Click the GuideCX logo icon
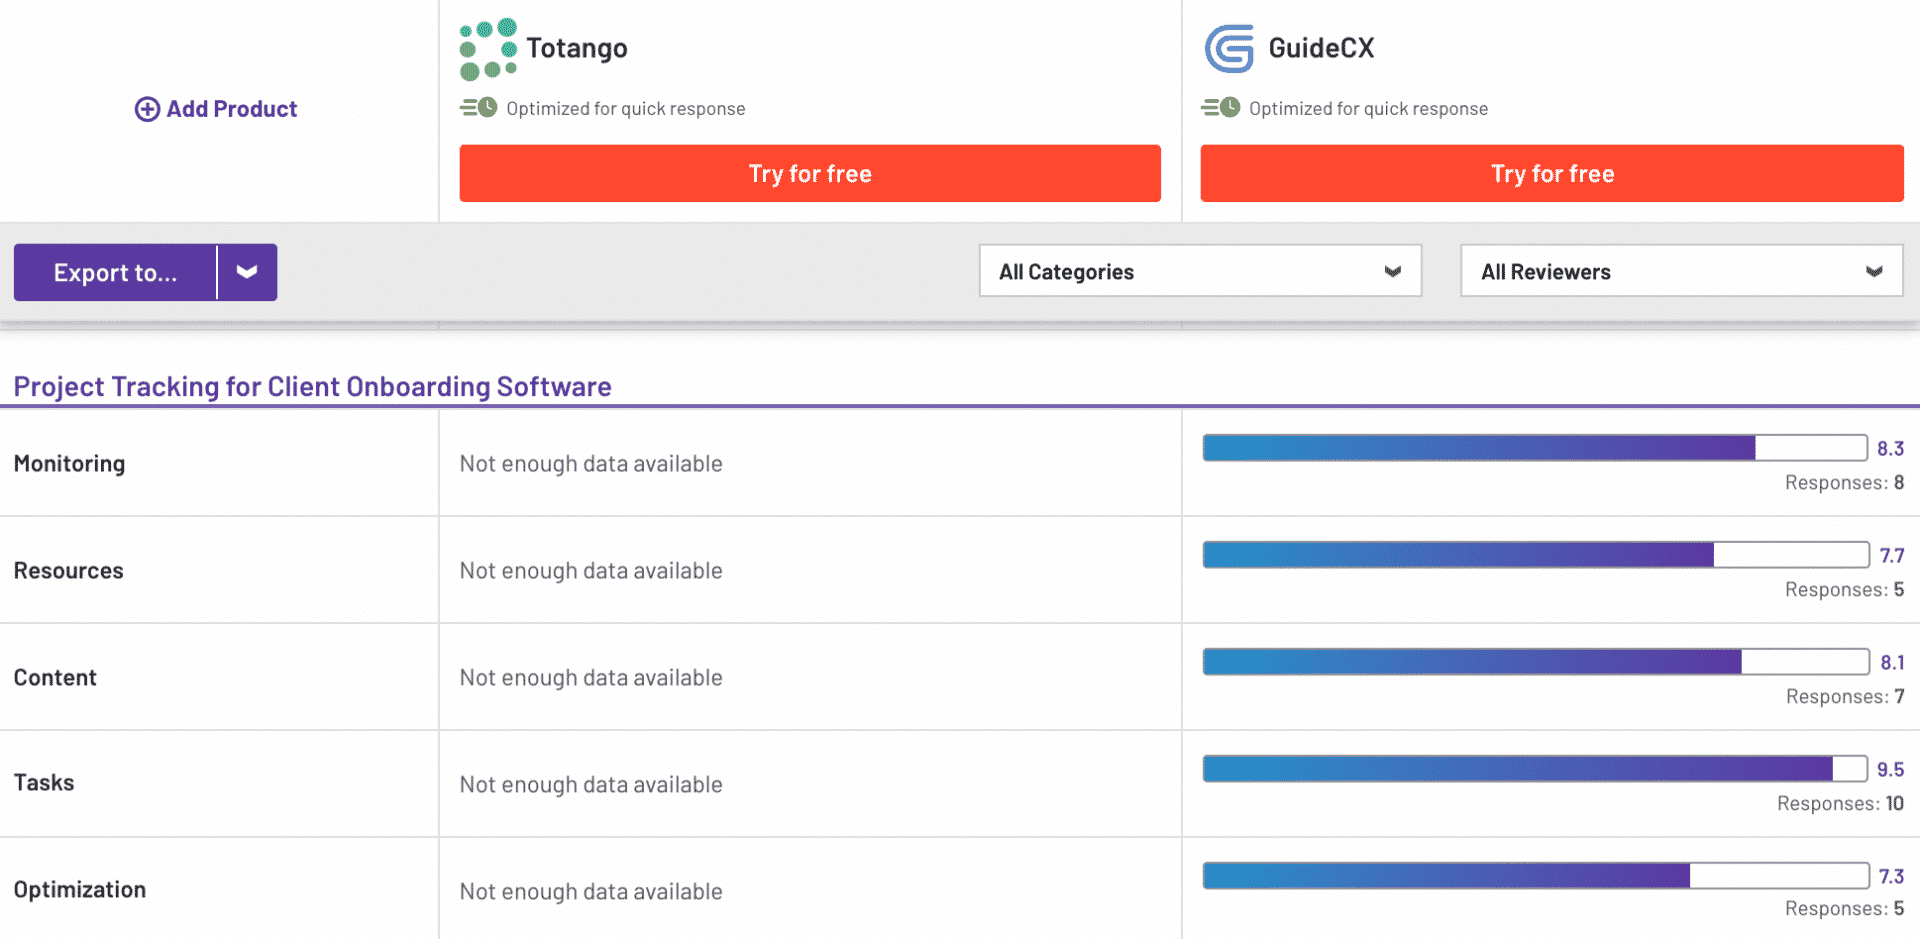The image size is (1920, 939). point(1229,49)
